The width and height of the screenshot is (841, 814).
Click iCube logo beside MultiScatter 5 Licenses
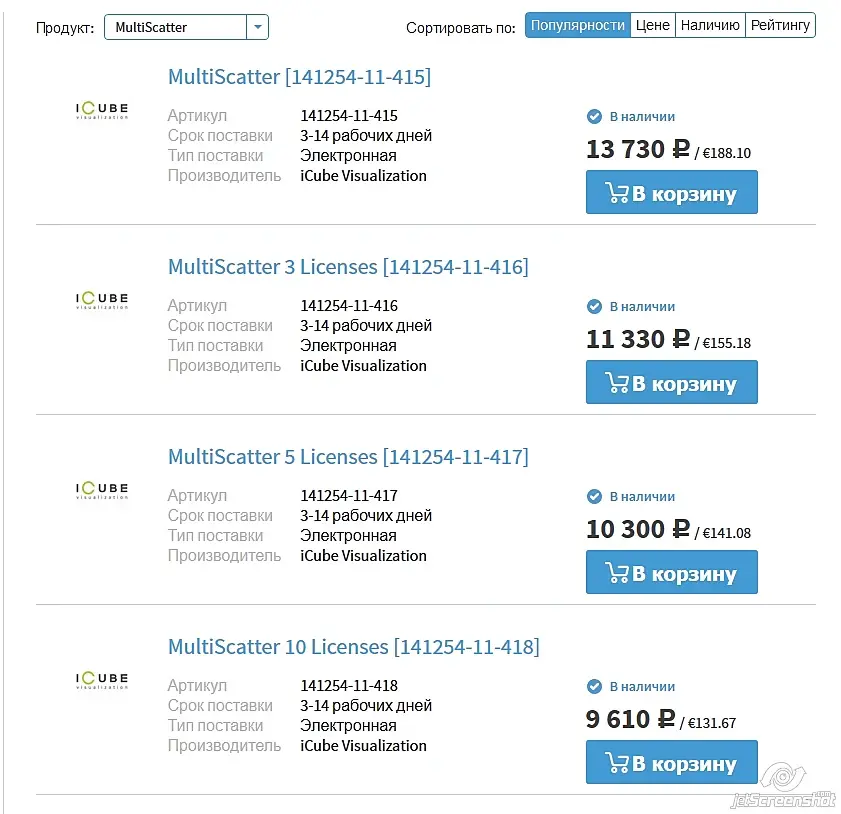(102, 490)
